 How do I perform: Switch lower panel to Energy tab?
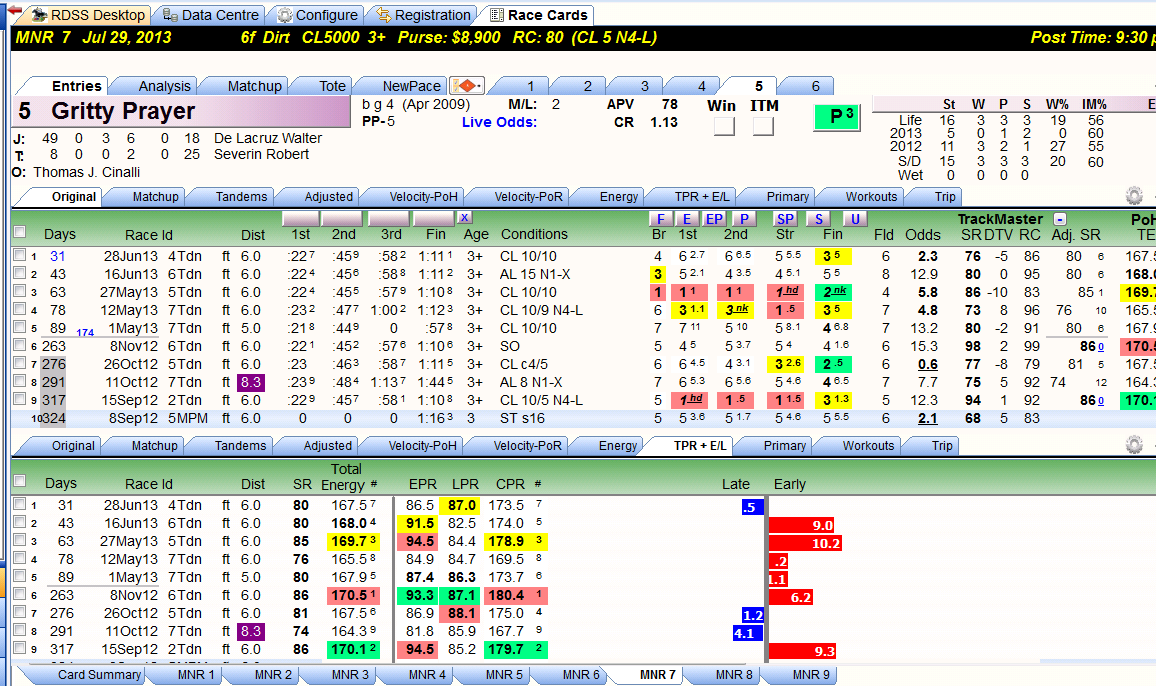(x=618, y=446)
